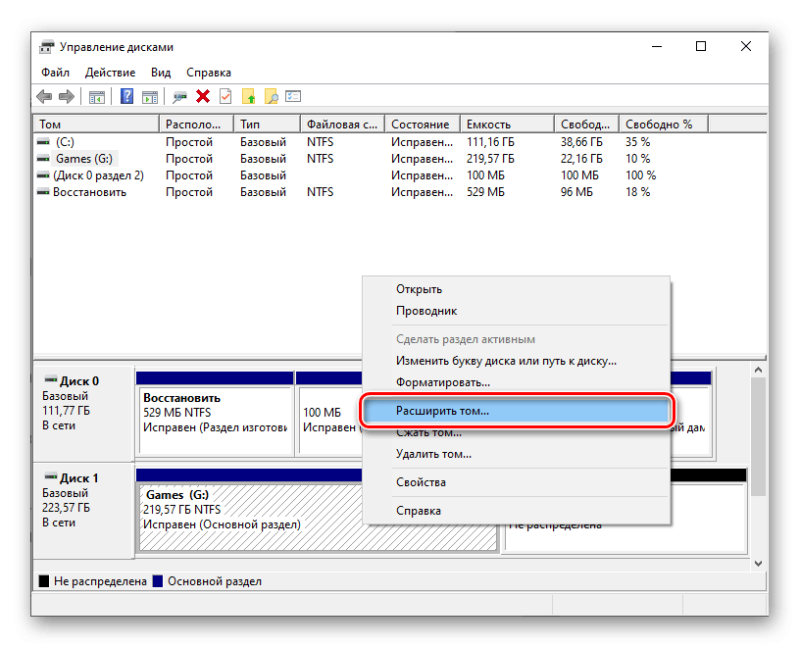The image size is (800, 648).
Task: Open the Вид menu
Action: pyautogui.click(x=161, y=72)
